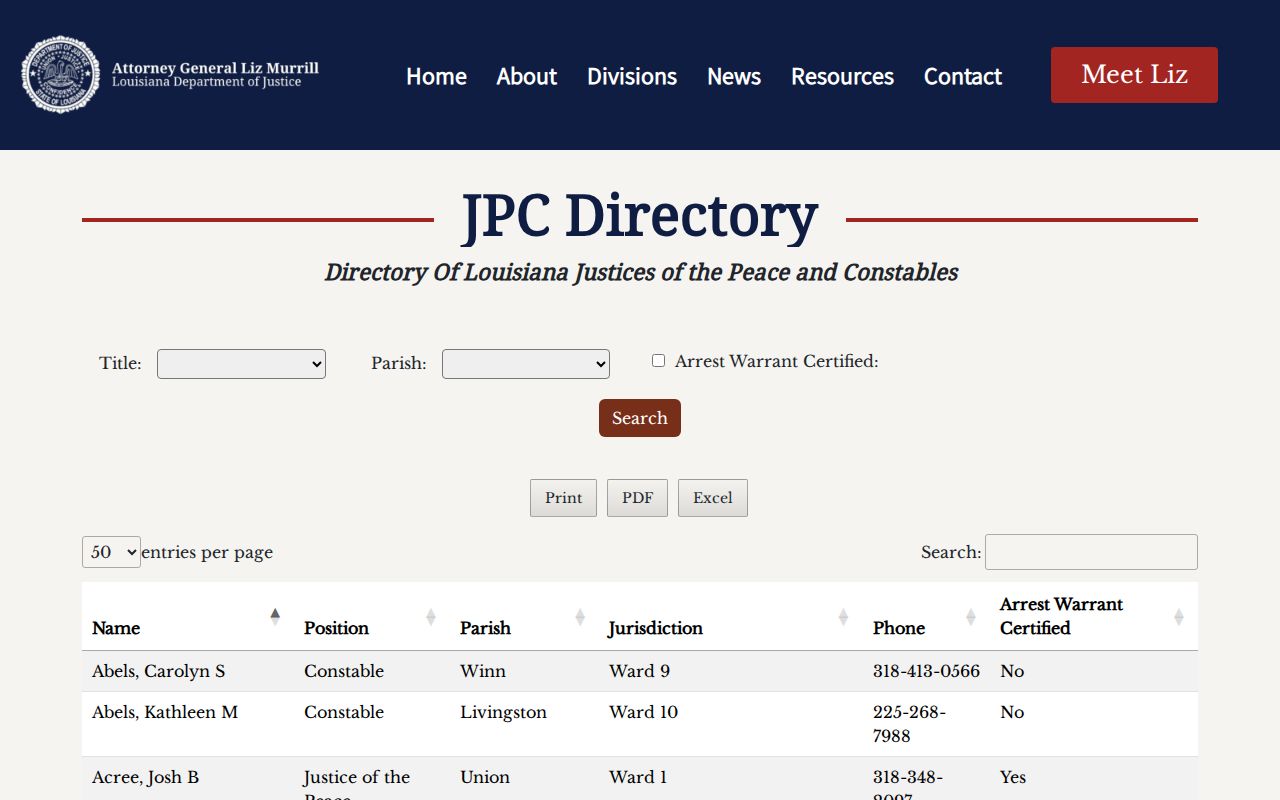Screen dimensions: 1280x800
Task: Open the News menu item
Action: pyautogui.click(x=734, y=76)
